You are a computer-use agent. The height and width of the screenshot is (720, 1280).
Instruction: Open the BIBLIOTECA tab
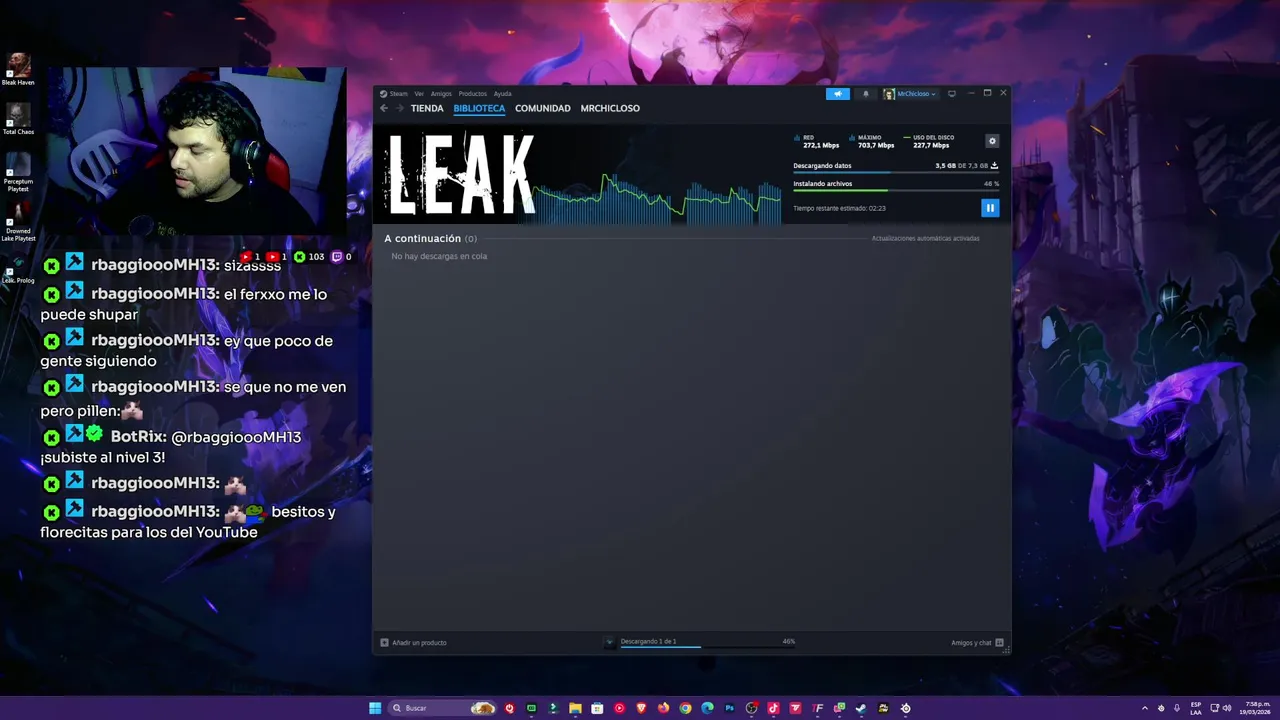click(479, 108)
